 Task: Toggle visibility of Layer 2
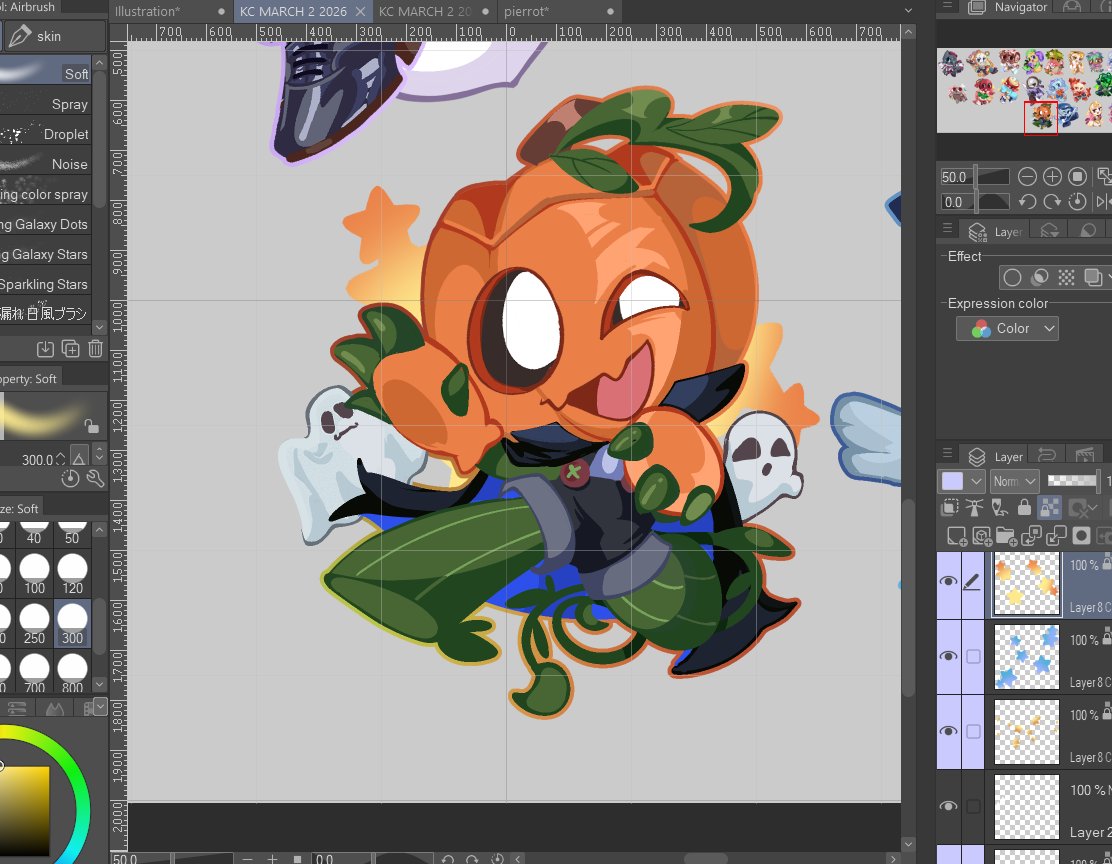pos(949,806)
